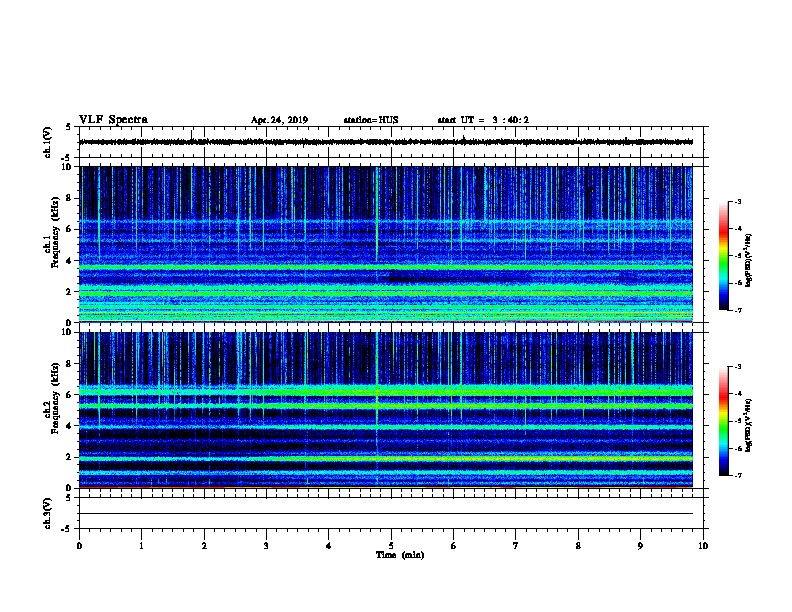
Task: Select the upper colorbar "log(PSD)" unit label
Action: tap(749, 260)
